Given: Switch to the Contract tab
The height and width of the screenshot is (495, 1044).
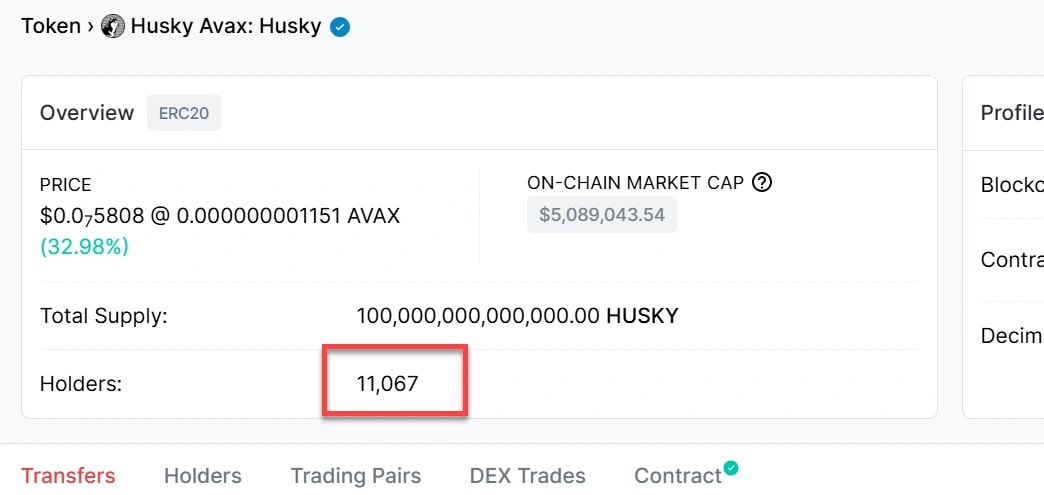Looking at the screenshot, I should [678, 476].
